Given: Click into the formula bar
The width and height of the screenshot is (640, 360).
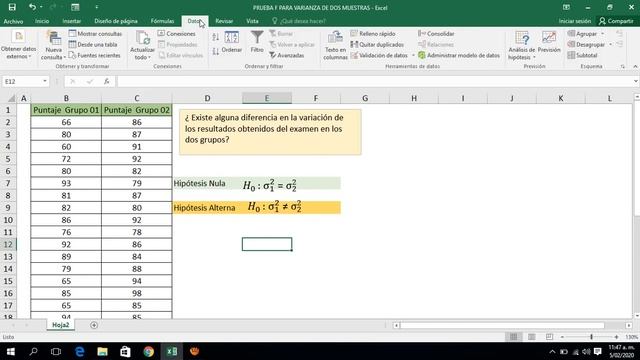Looking at the screenshot, I should coord(375,81).
